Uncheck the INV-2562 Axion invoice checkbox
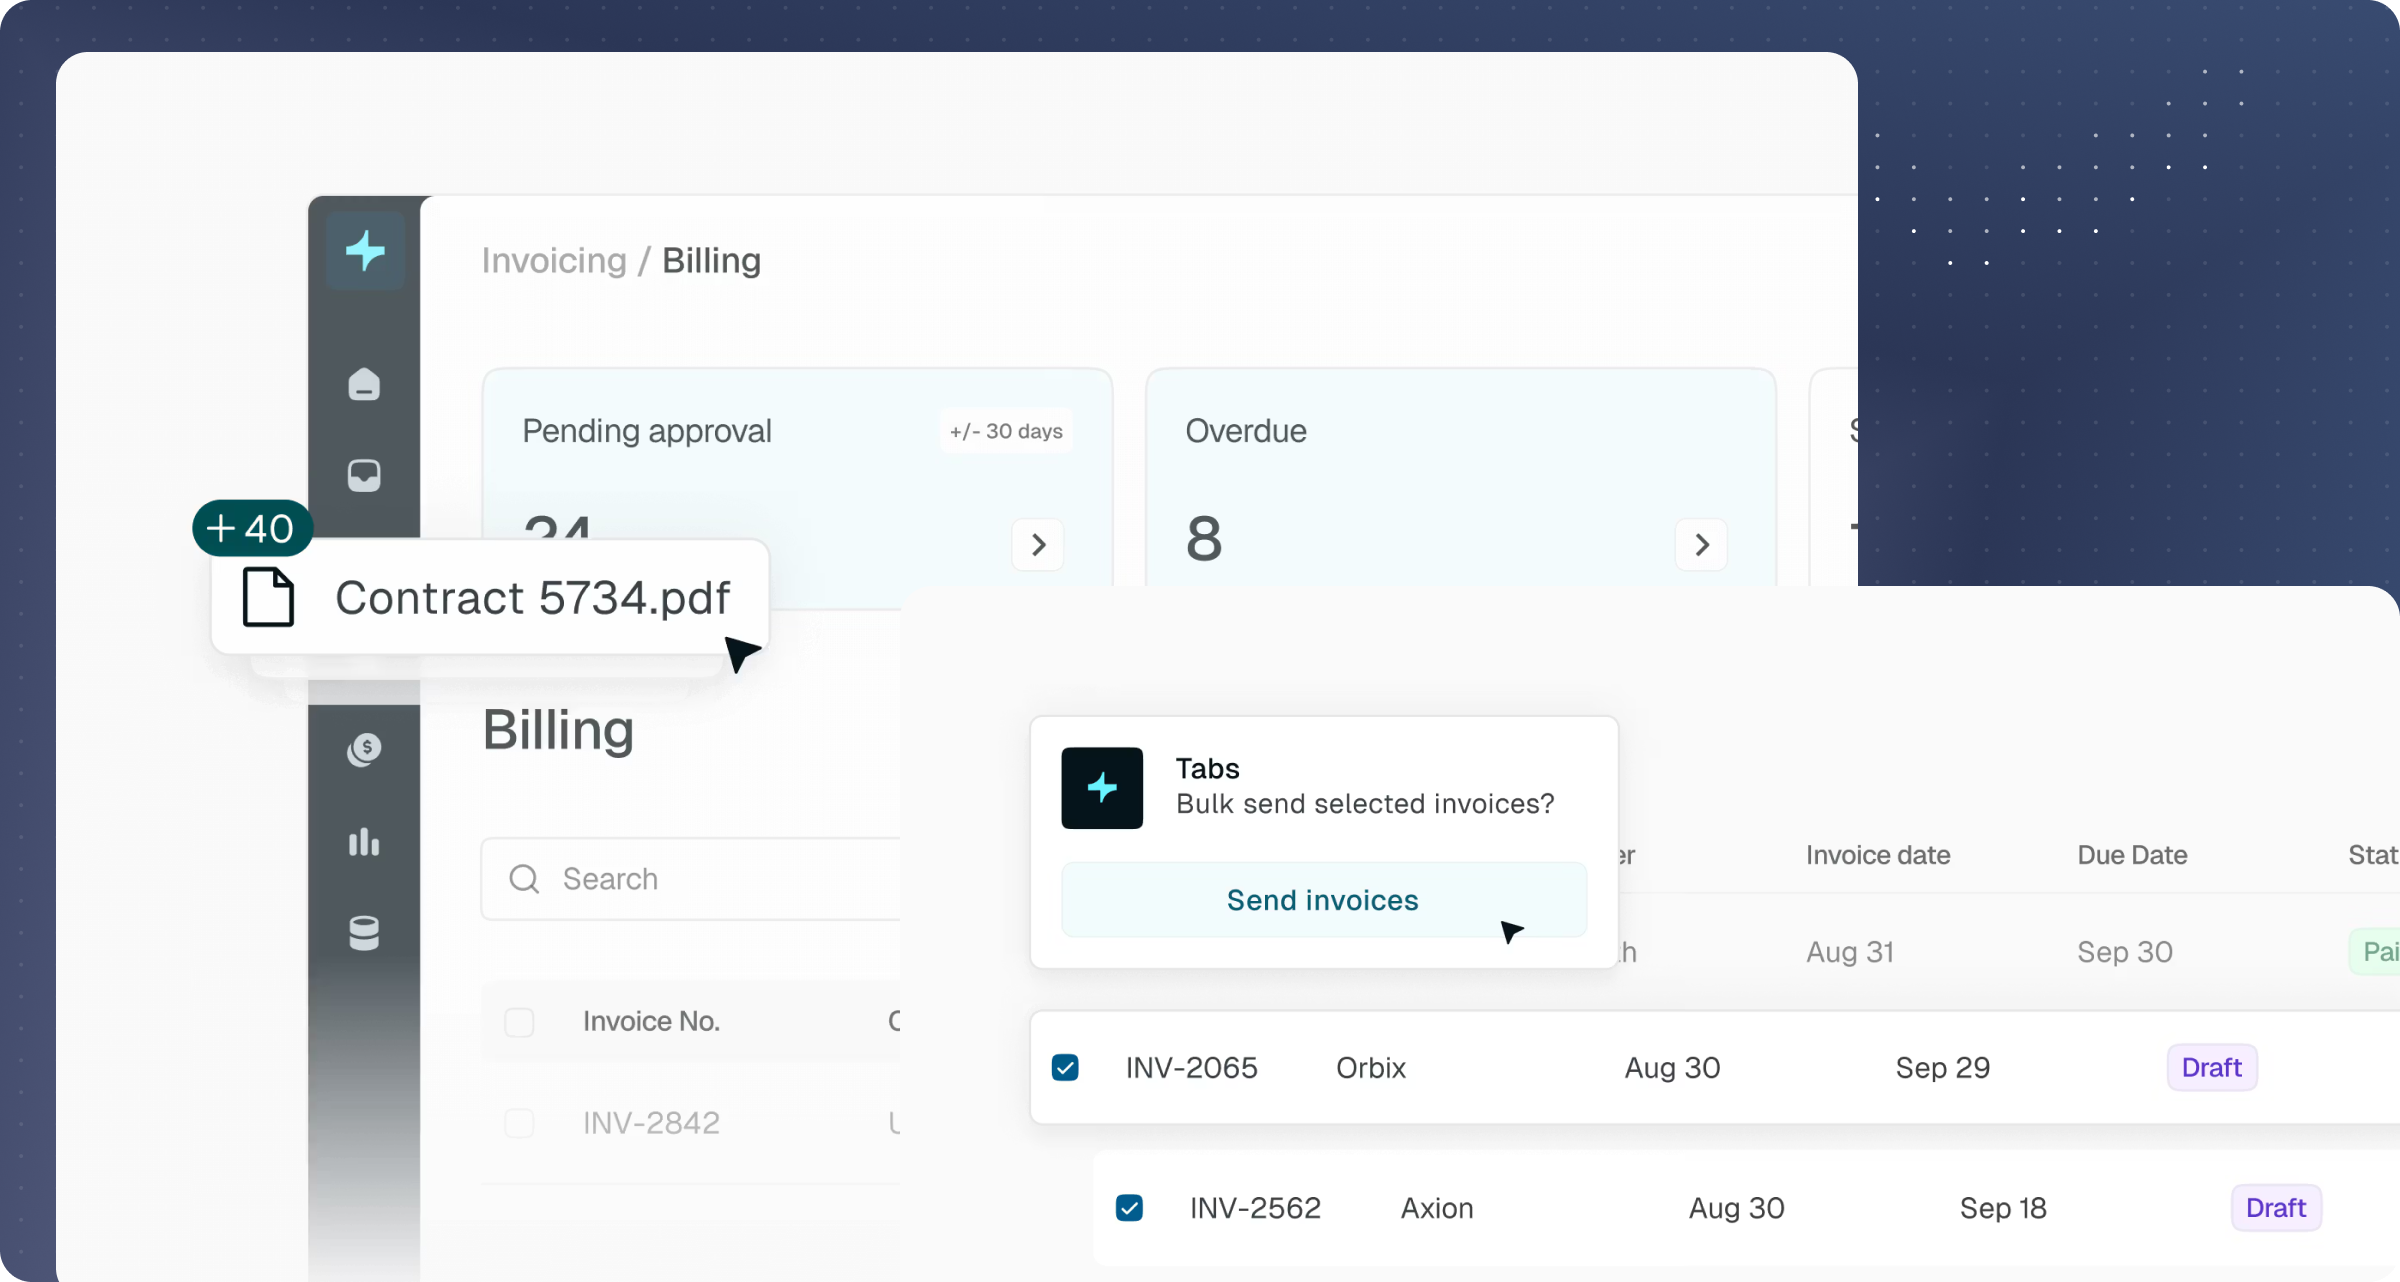This screenshot has height=1282, width=2400. point(1129,1208)
